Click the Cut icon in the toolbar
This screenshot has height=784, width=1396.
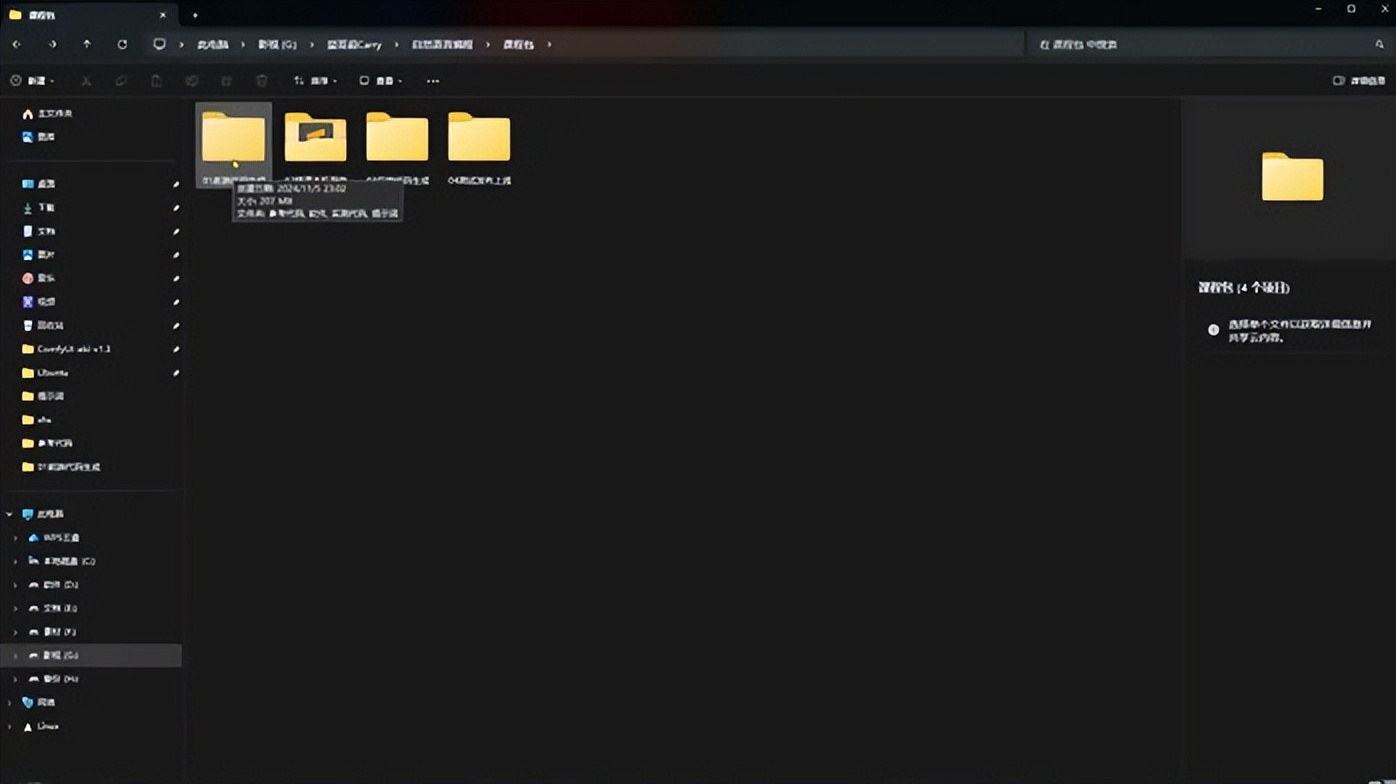tap(86, 81)
